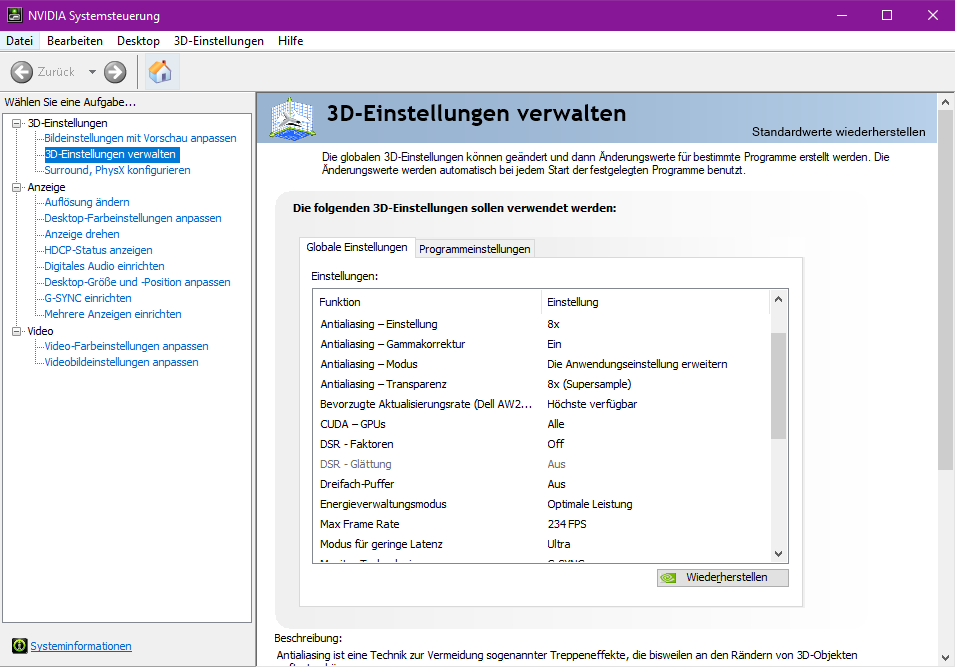Open Desktop-Größe und -Position anpassen

click(x=137, y=282)
